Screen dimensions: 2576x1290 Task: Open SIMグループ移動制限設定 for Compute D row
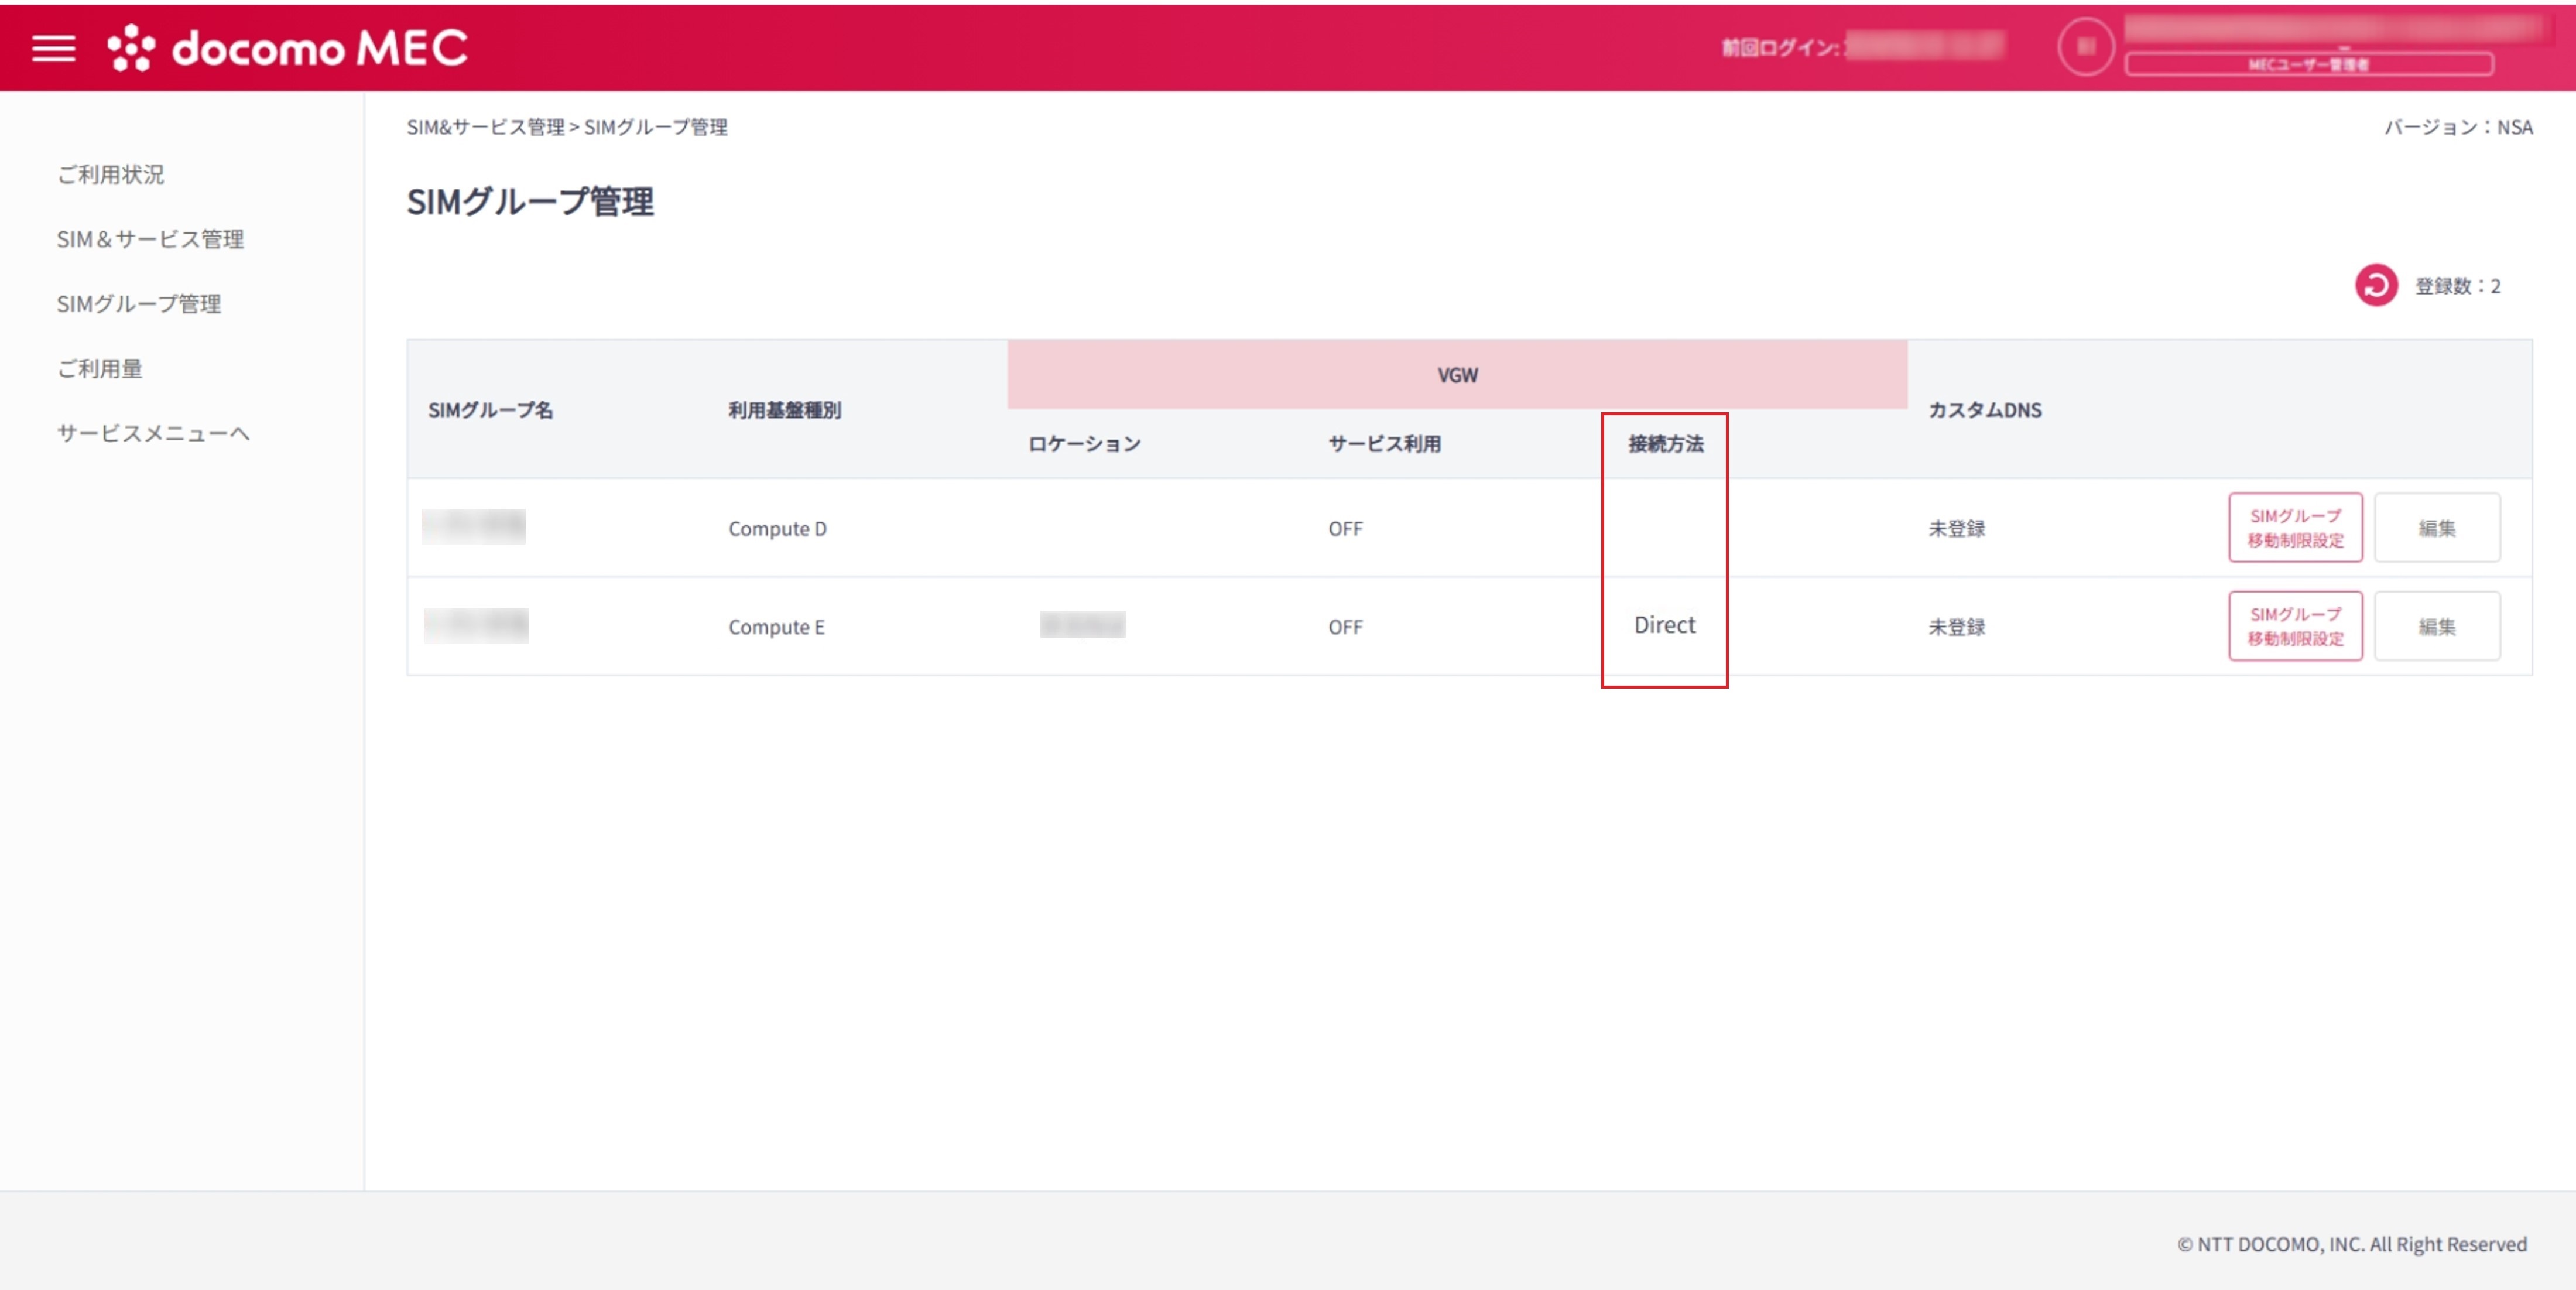(x=2294, y=527)
